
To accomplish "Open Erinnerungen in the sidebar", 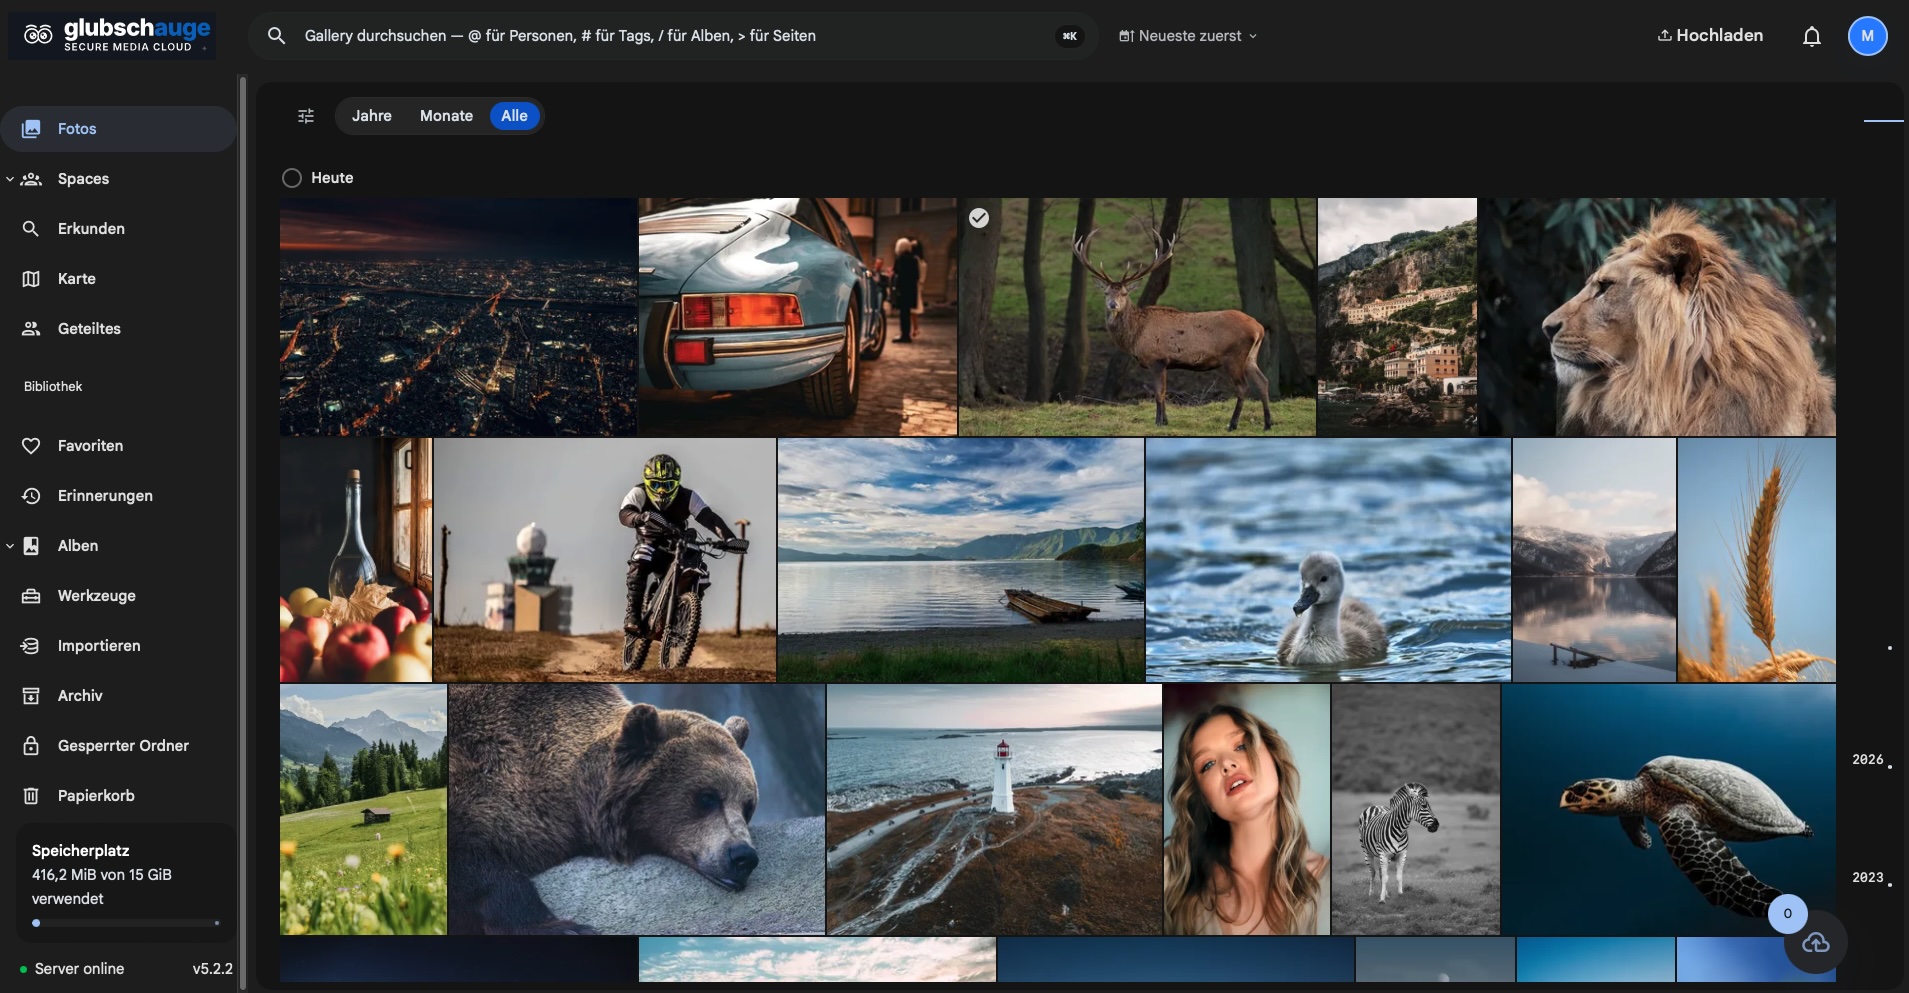I will coord(118,496).
